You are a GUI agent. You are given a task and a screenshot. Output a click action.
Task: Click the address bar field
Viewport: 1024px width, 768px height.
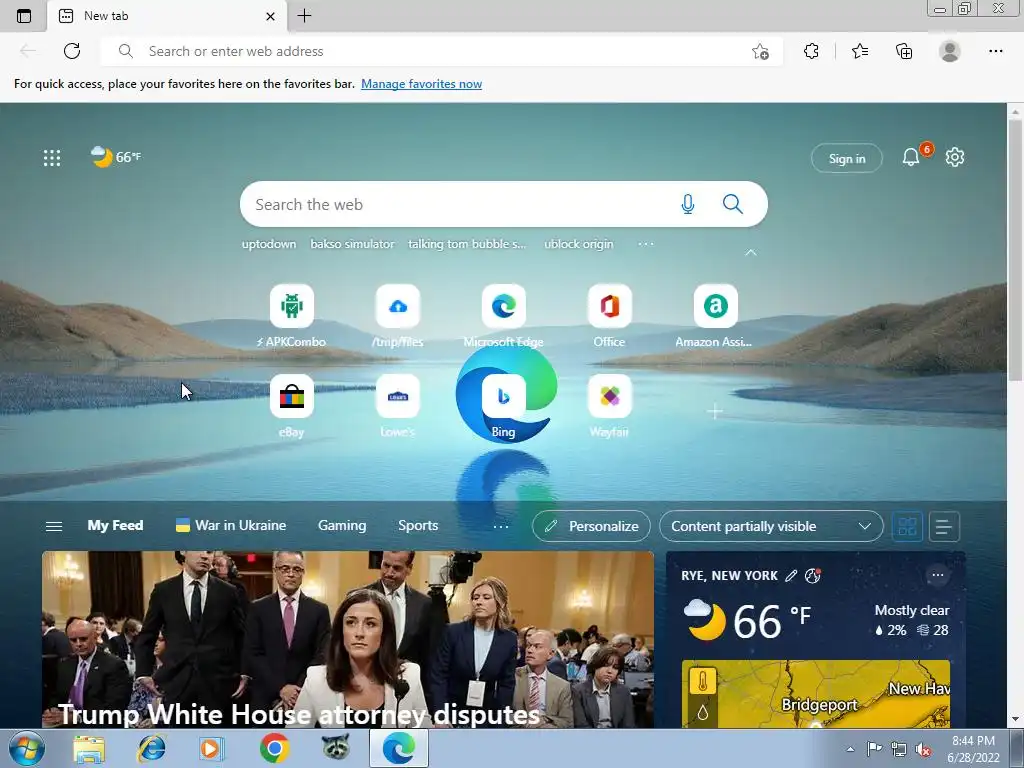pos(441,51)
